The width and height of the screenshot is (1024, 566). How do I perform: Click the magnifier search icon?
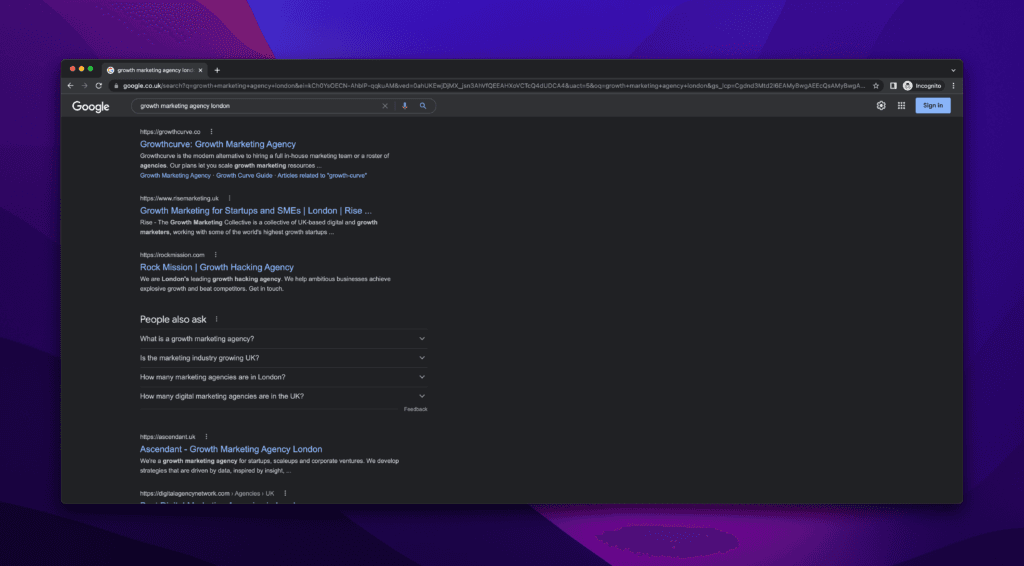pos(423,106)
